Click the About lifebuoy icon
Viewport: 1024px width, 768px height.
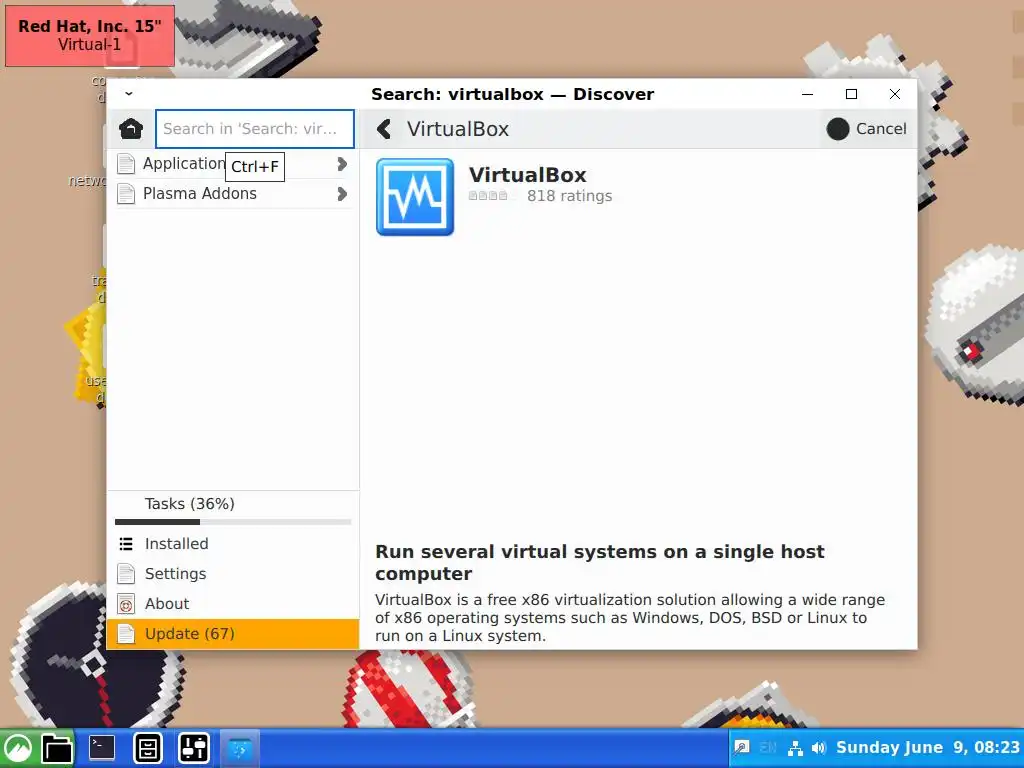pyautogui.click(x=126, y=604)
